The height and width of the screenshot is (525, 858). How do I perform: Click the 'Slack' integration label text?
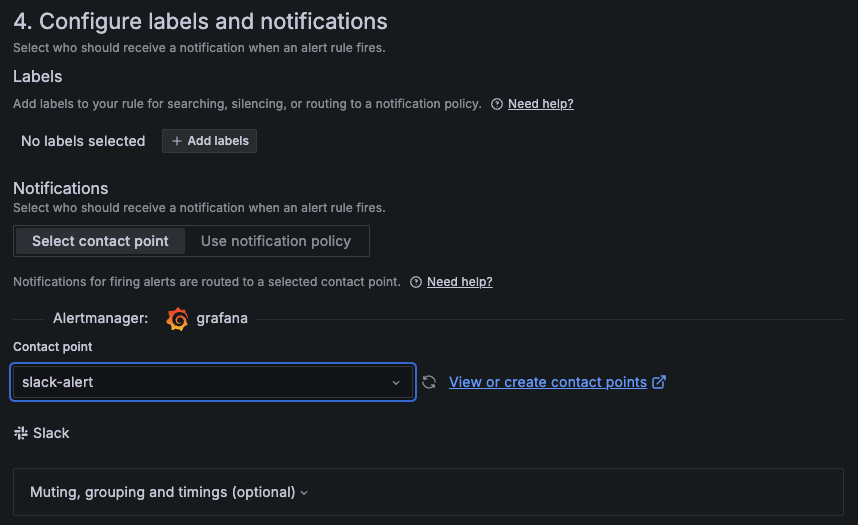tap(51, 433)
